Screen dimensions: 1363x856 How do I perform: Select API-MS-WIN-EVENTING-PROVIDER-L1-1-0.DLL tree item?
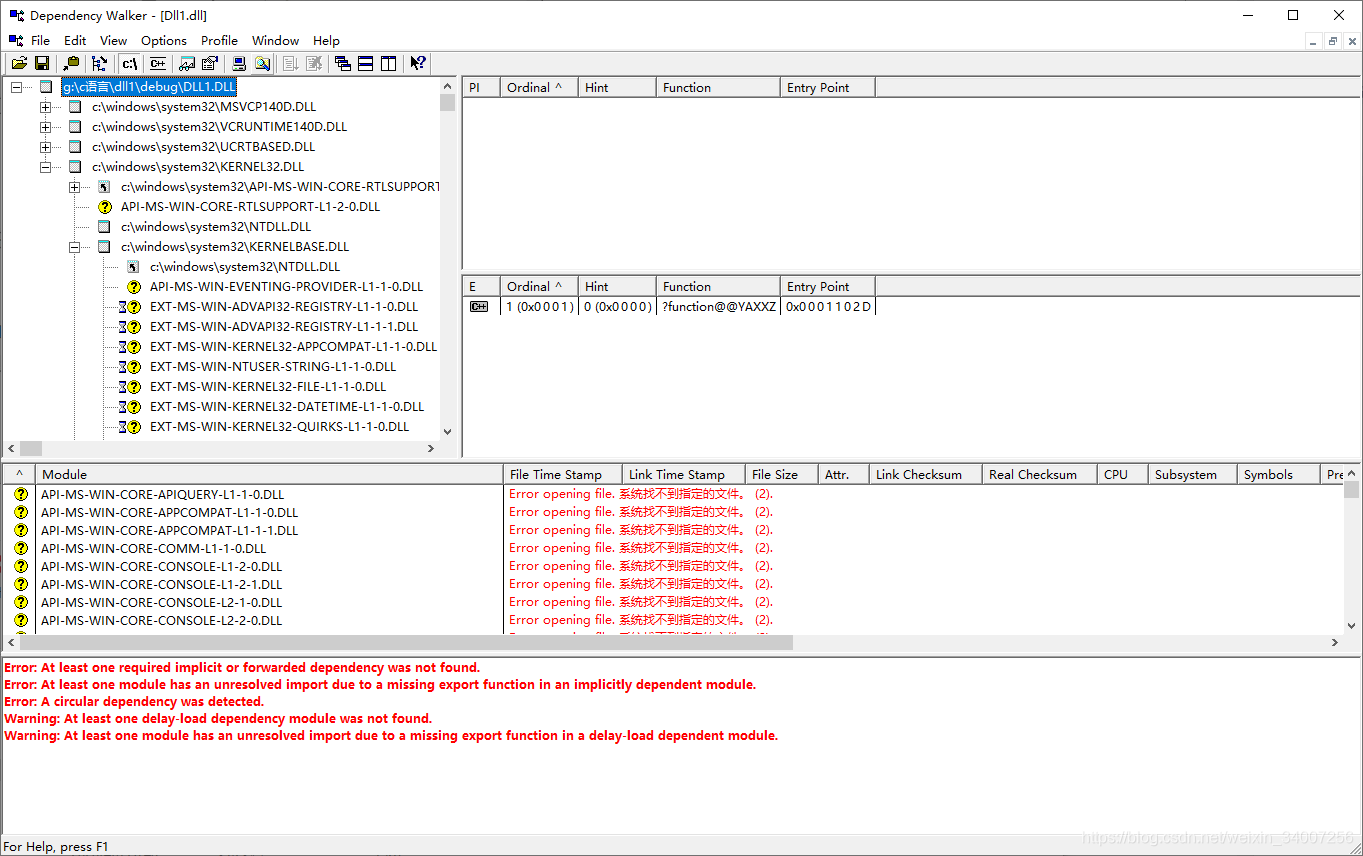pyautogui.click(x=286, y=287)
